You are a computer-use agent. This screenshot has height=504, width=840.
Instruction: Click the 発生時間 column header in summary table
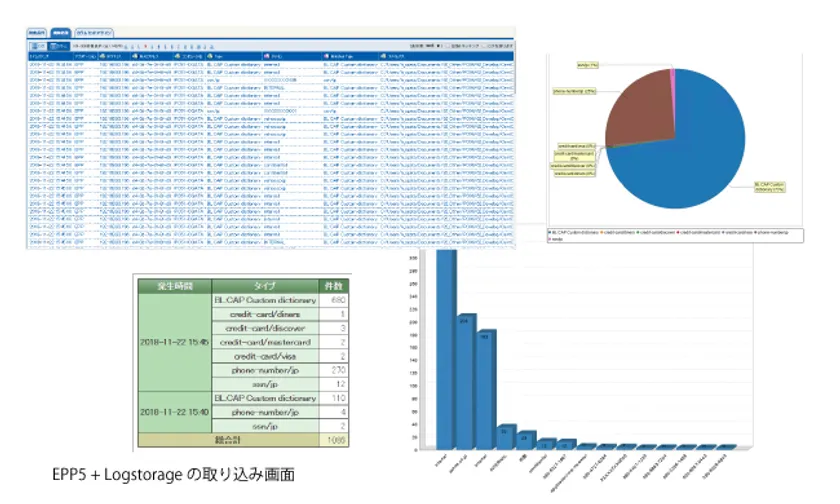(x=175, y=286)
